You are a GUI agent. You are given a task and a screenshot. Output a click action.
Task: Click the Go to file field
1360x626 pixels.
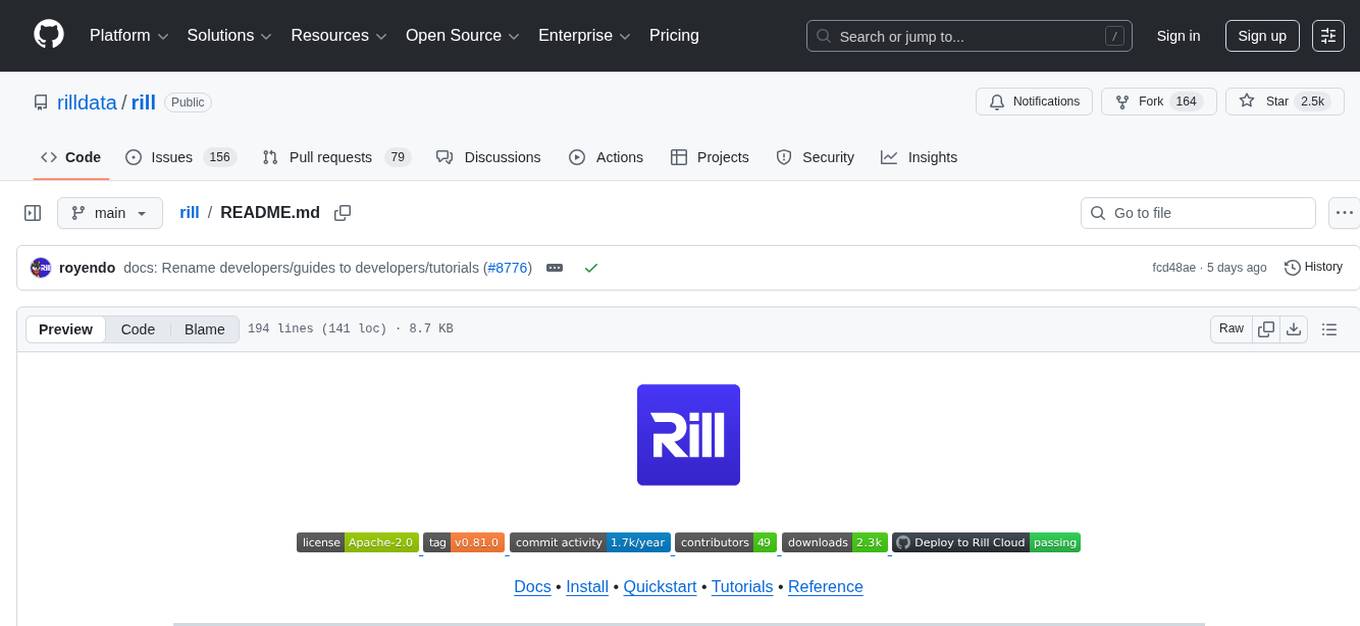(1197, 212)
